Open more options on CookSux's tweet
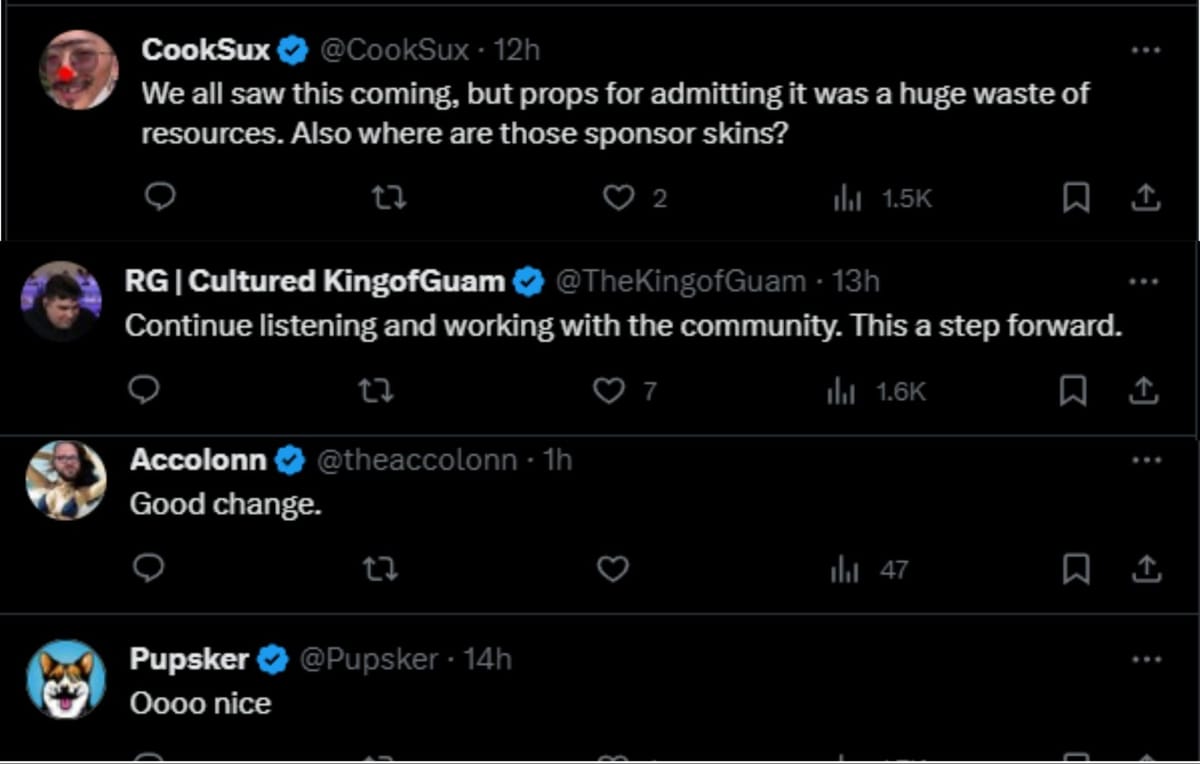The image size is (1200, 764). tap(1145, 49)
